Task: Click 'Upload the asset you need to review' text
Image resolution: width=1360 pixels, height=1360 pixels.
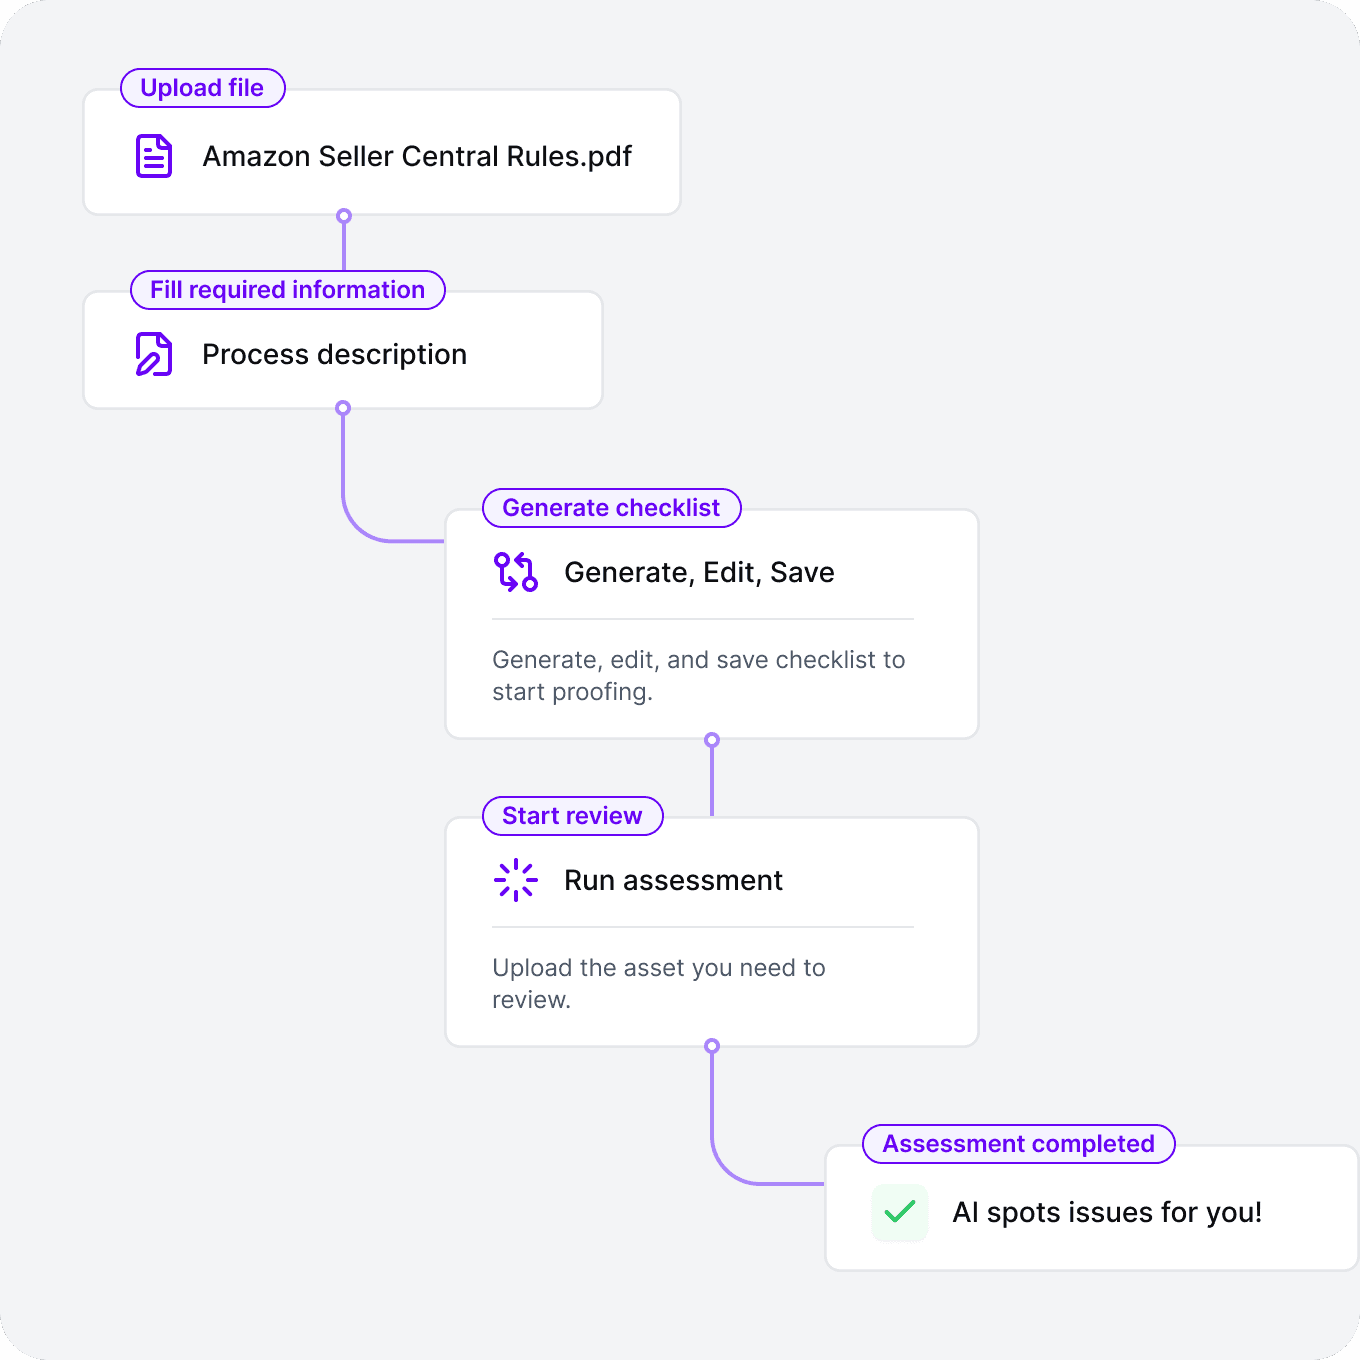Action: [659, 984]
